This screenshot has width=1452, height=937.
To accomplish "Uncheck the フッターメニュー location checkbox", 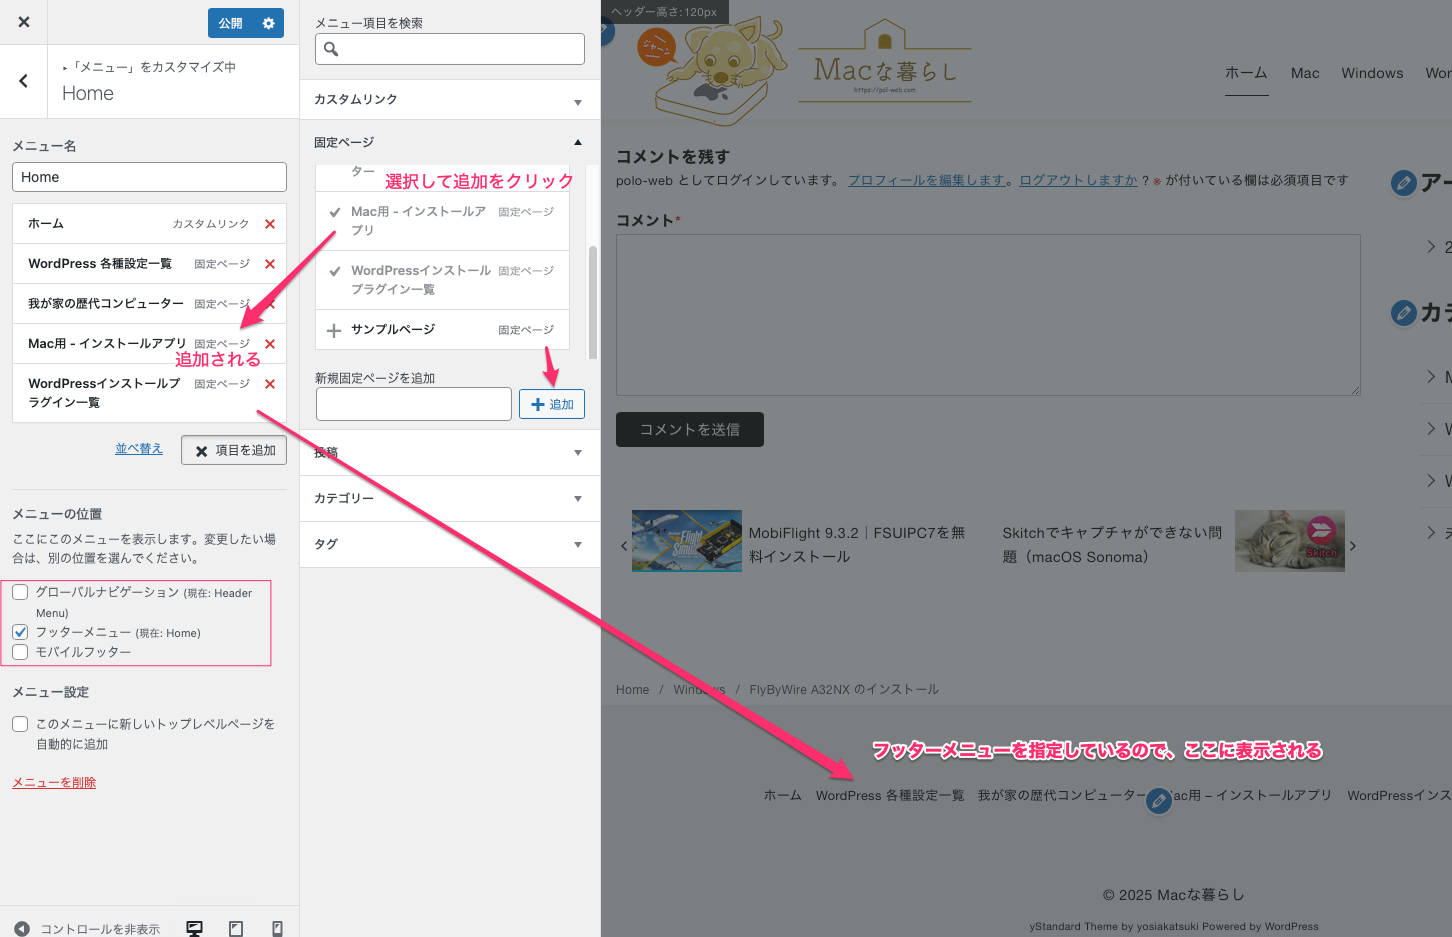I will (20, 632).
